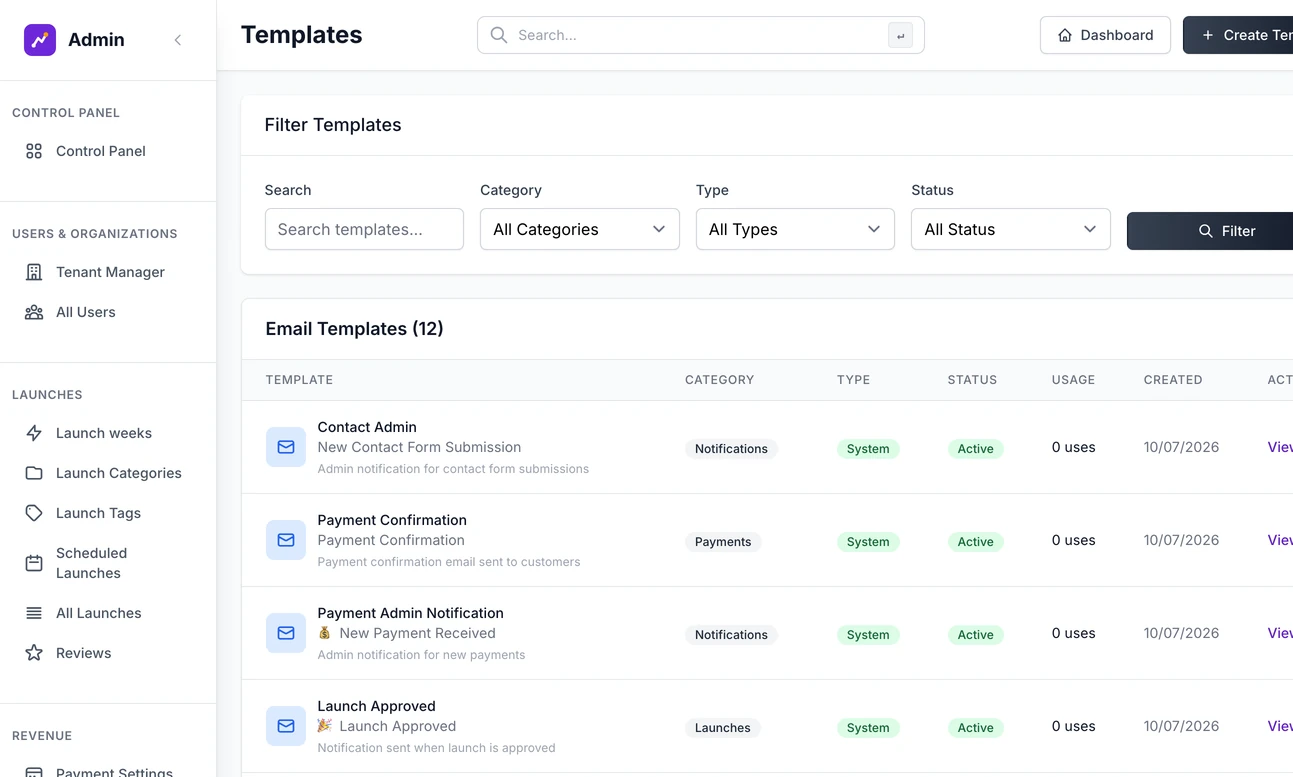Screen dimensions: 1293x777
Task: Click the Create Template button
Action: click(x=1238, y=35)
